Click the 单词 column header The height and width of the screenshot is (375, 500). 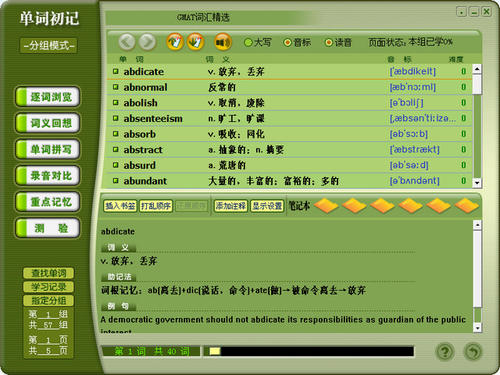pos(131,59)
